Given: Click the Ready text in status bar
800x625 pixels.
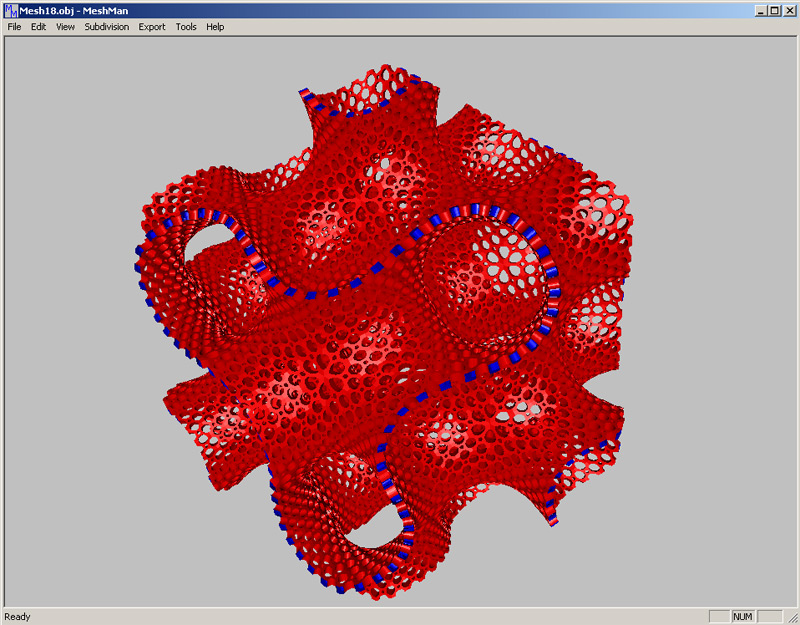Looking at the screenshot, I should tap(18, 617).
